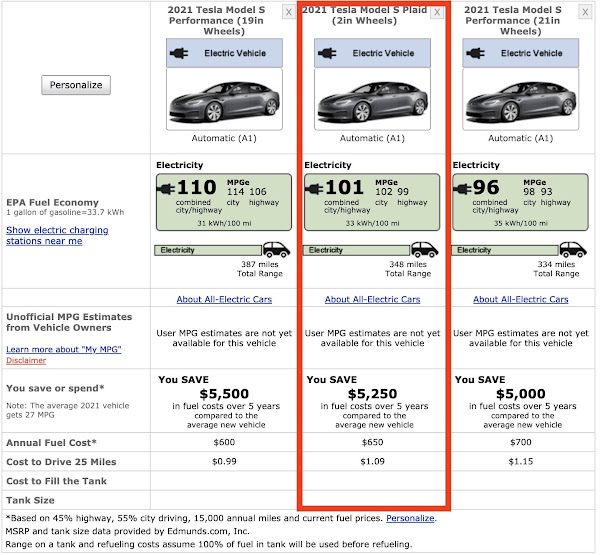Click the Plaid's electric plug icon
600x555 pixels.
click(330, 53)
